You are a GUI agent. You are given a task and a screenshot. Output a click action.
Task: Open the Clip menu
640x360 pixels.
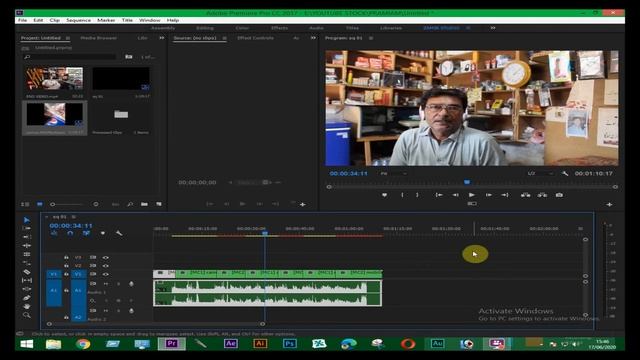[x=55, y=20]
